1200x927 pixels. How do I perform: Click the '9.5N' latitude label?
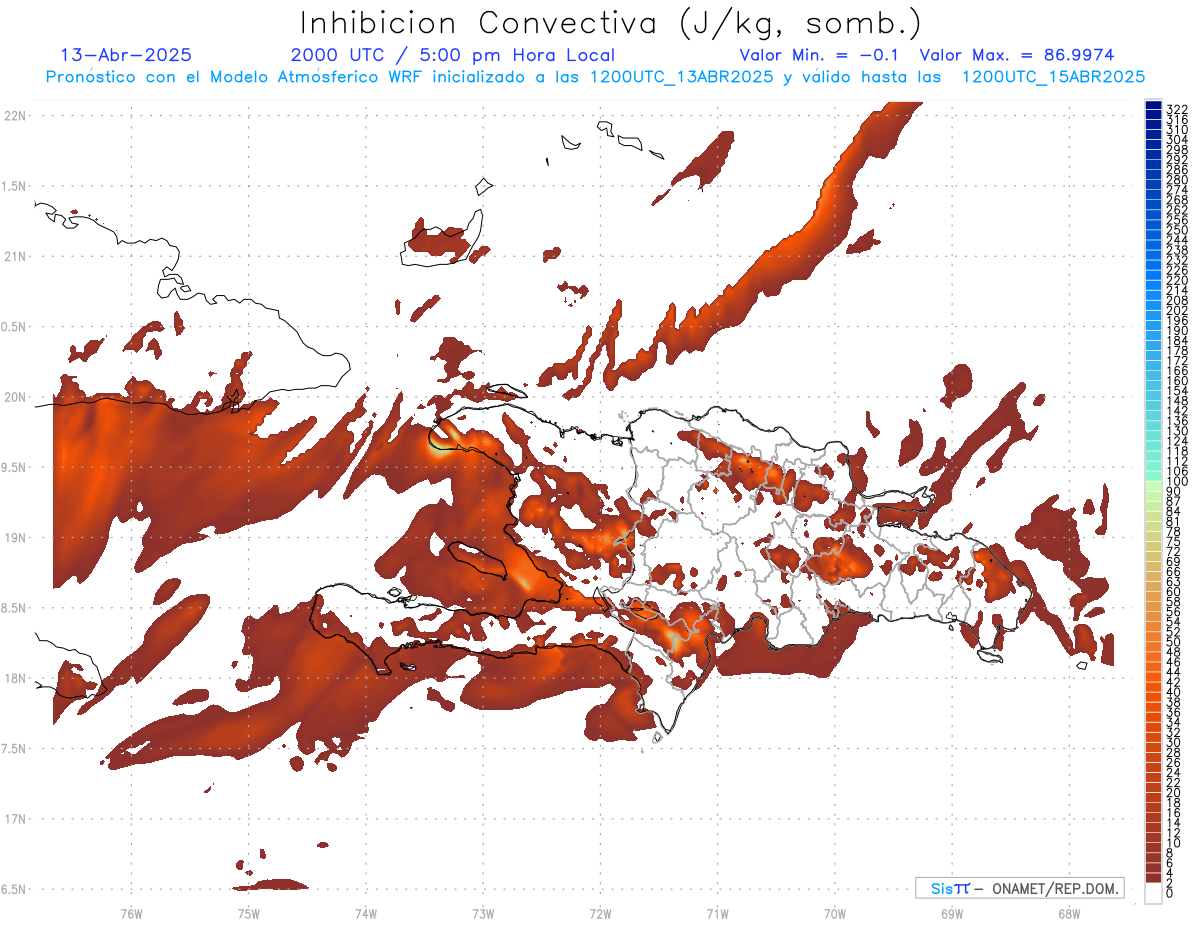click(15, 468)
